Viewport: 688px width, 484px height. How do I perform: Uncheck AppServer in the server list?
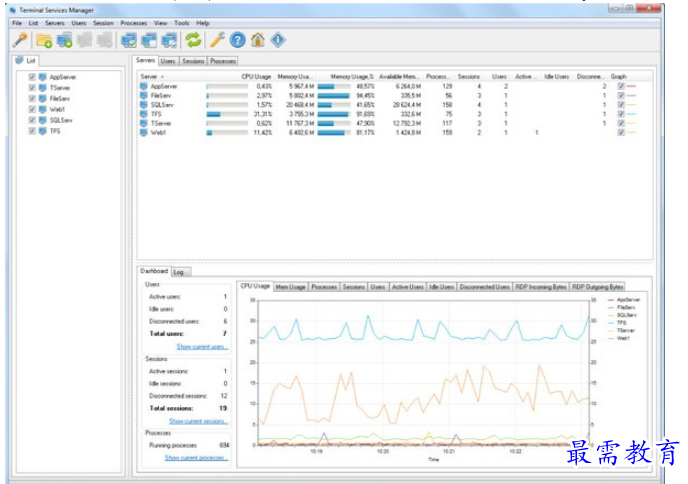coord(32,77)
